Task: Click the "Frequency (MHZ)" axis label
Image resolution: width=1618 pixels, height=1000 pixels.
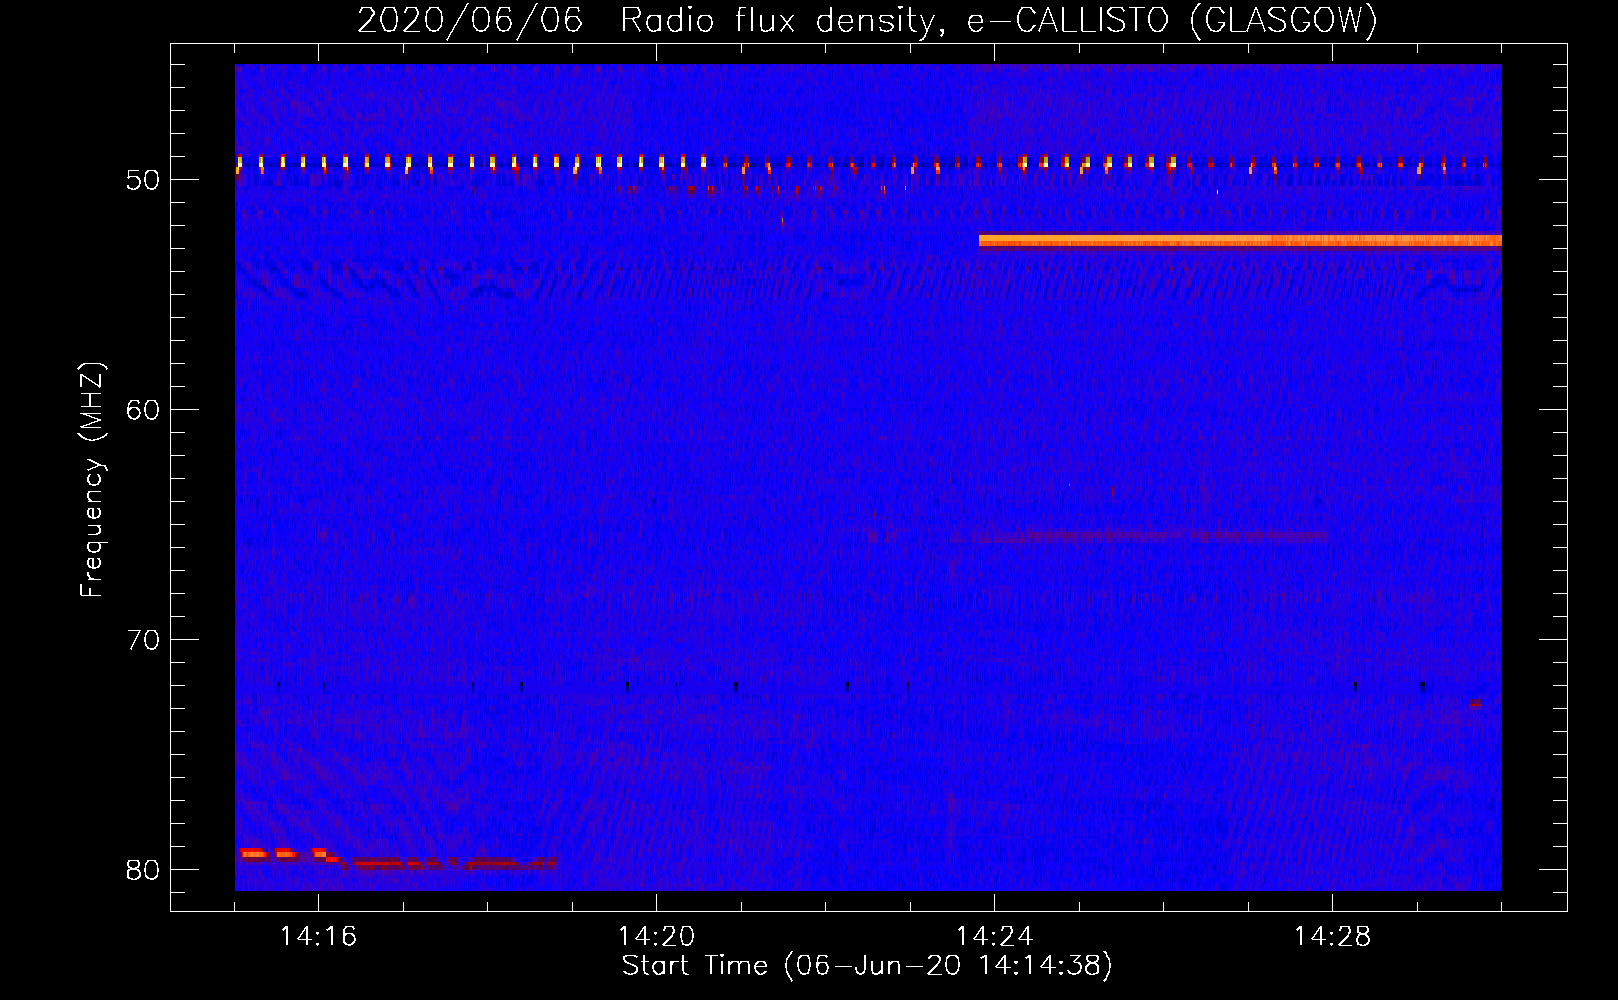Action: click(92, 480)
